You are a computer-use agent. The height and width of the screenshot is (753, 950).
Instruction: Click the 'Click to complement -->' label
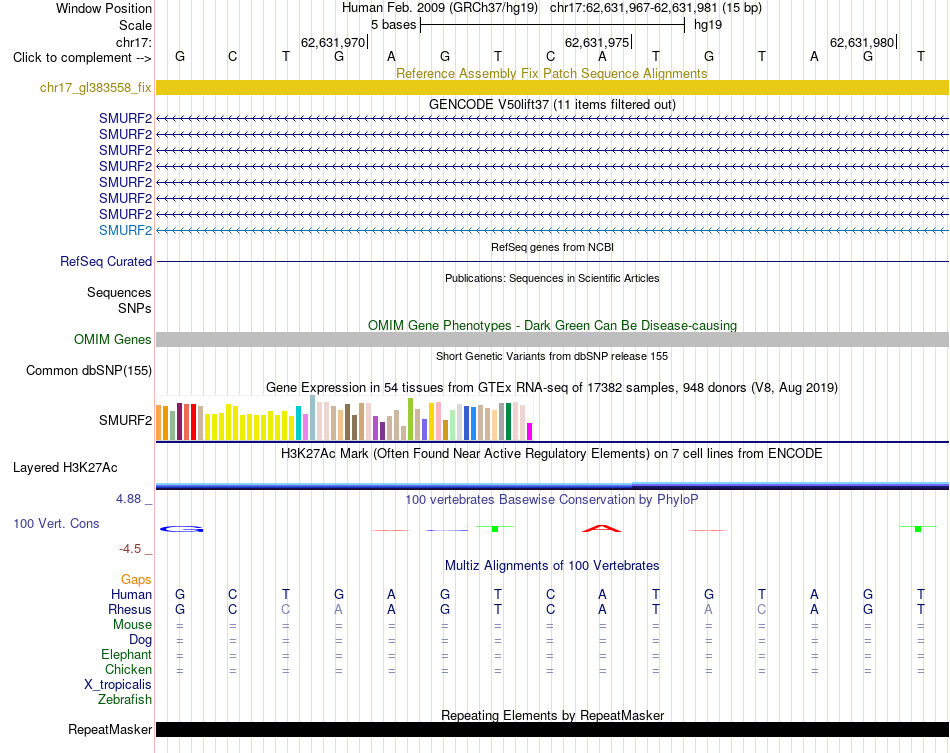coord(82,58)
